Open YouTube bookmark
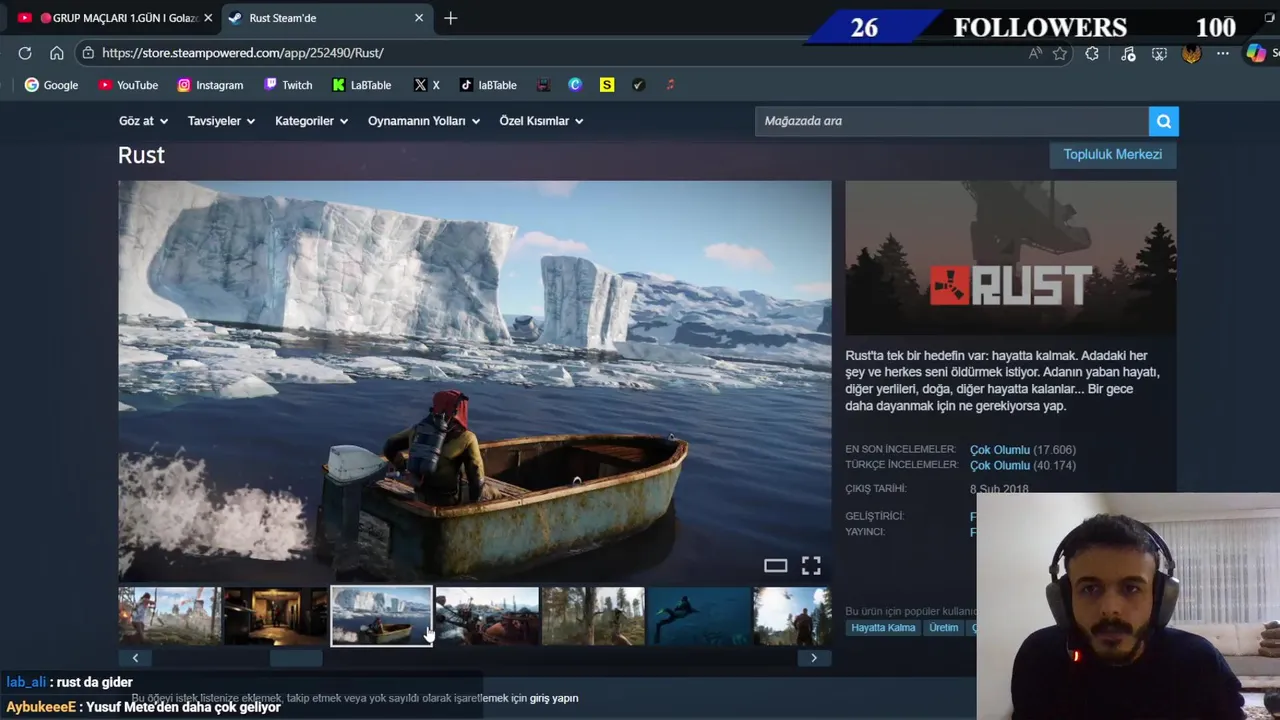Image resolution: width=1280 pixels, height=720 pixels. pyautogui.click(x=128, y=85)
